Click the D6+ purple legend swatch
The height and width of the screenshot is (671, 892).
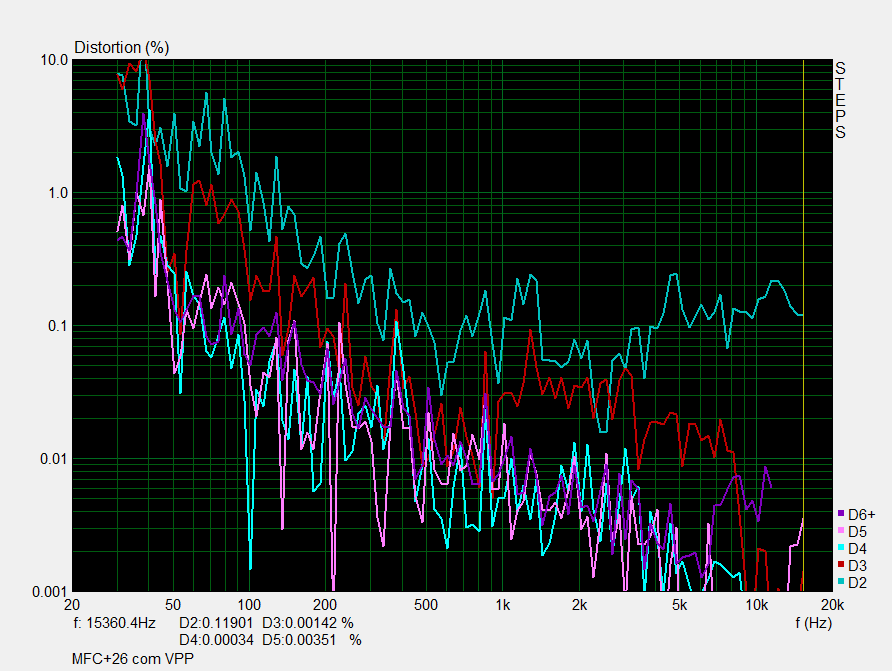pyautogui.click(x=841, y=513)
